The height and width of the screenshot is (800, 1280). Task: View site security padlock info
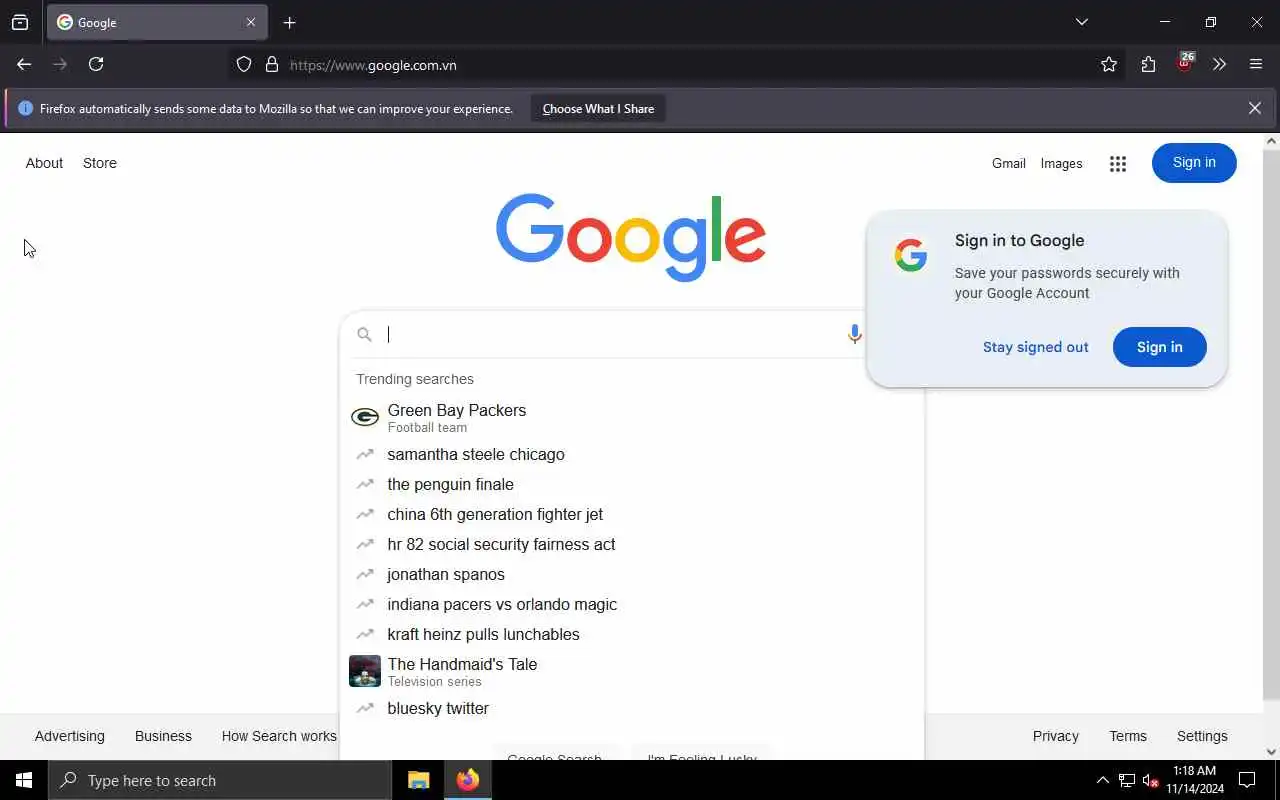[x=271, y=64]
